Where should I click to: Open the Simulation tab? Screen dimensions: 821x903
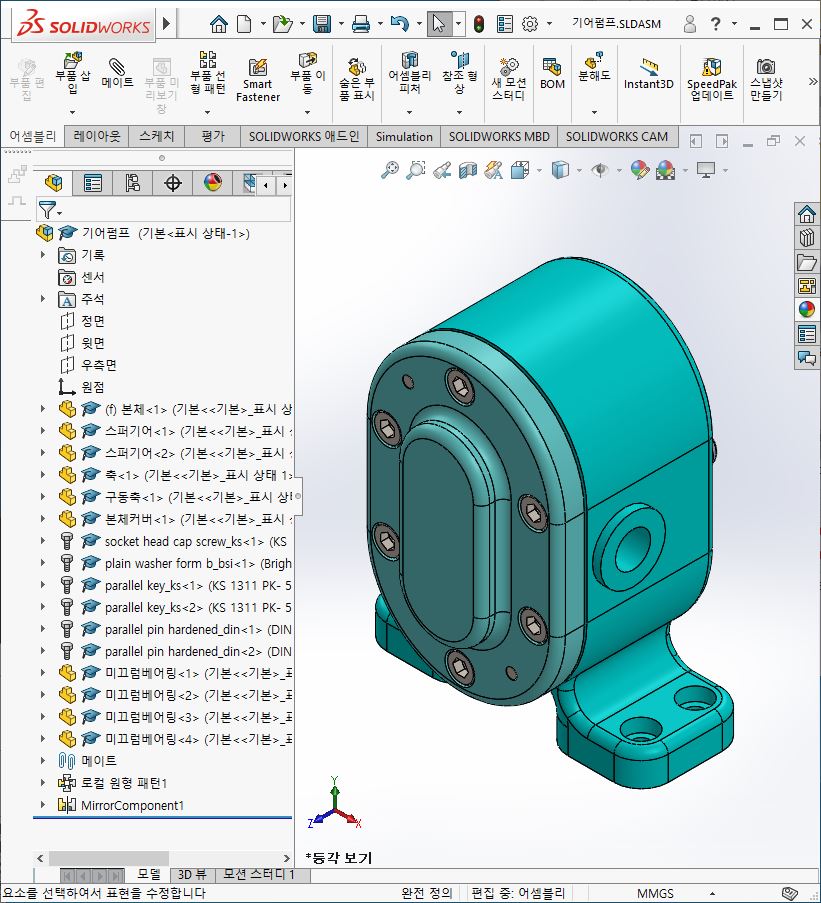coord(404,136)
